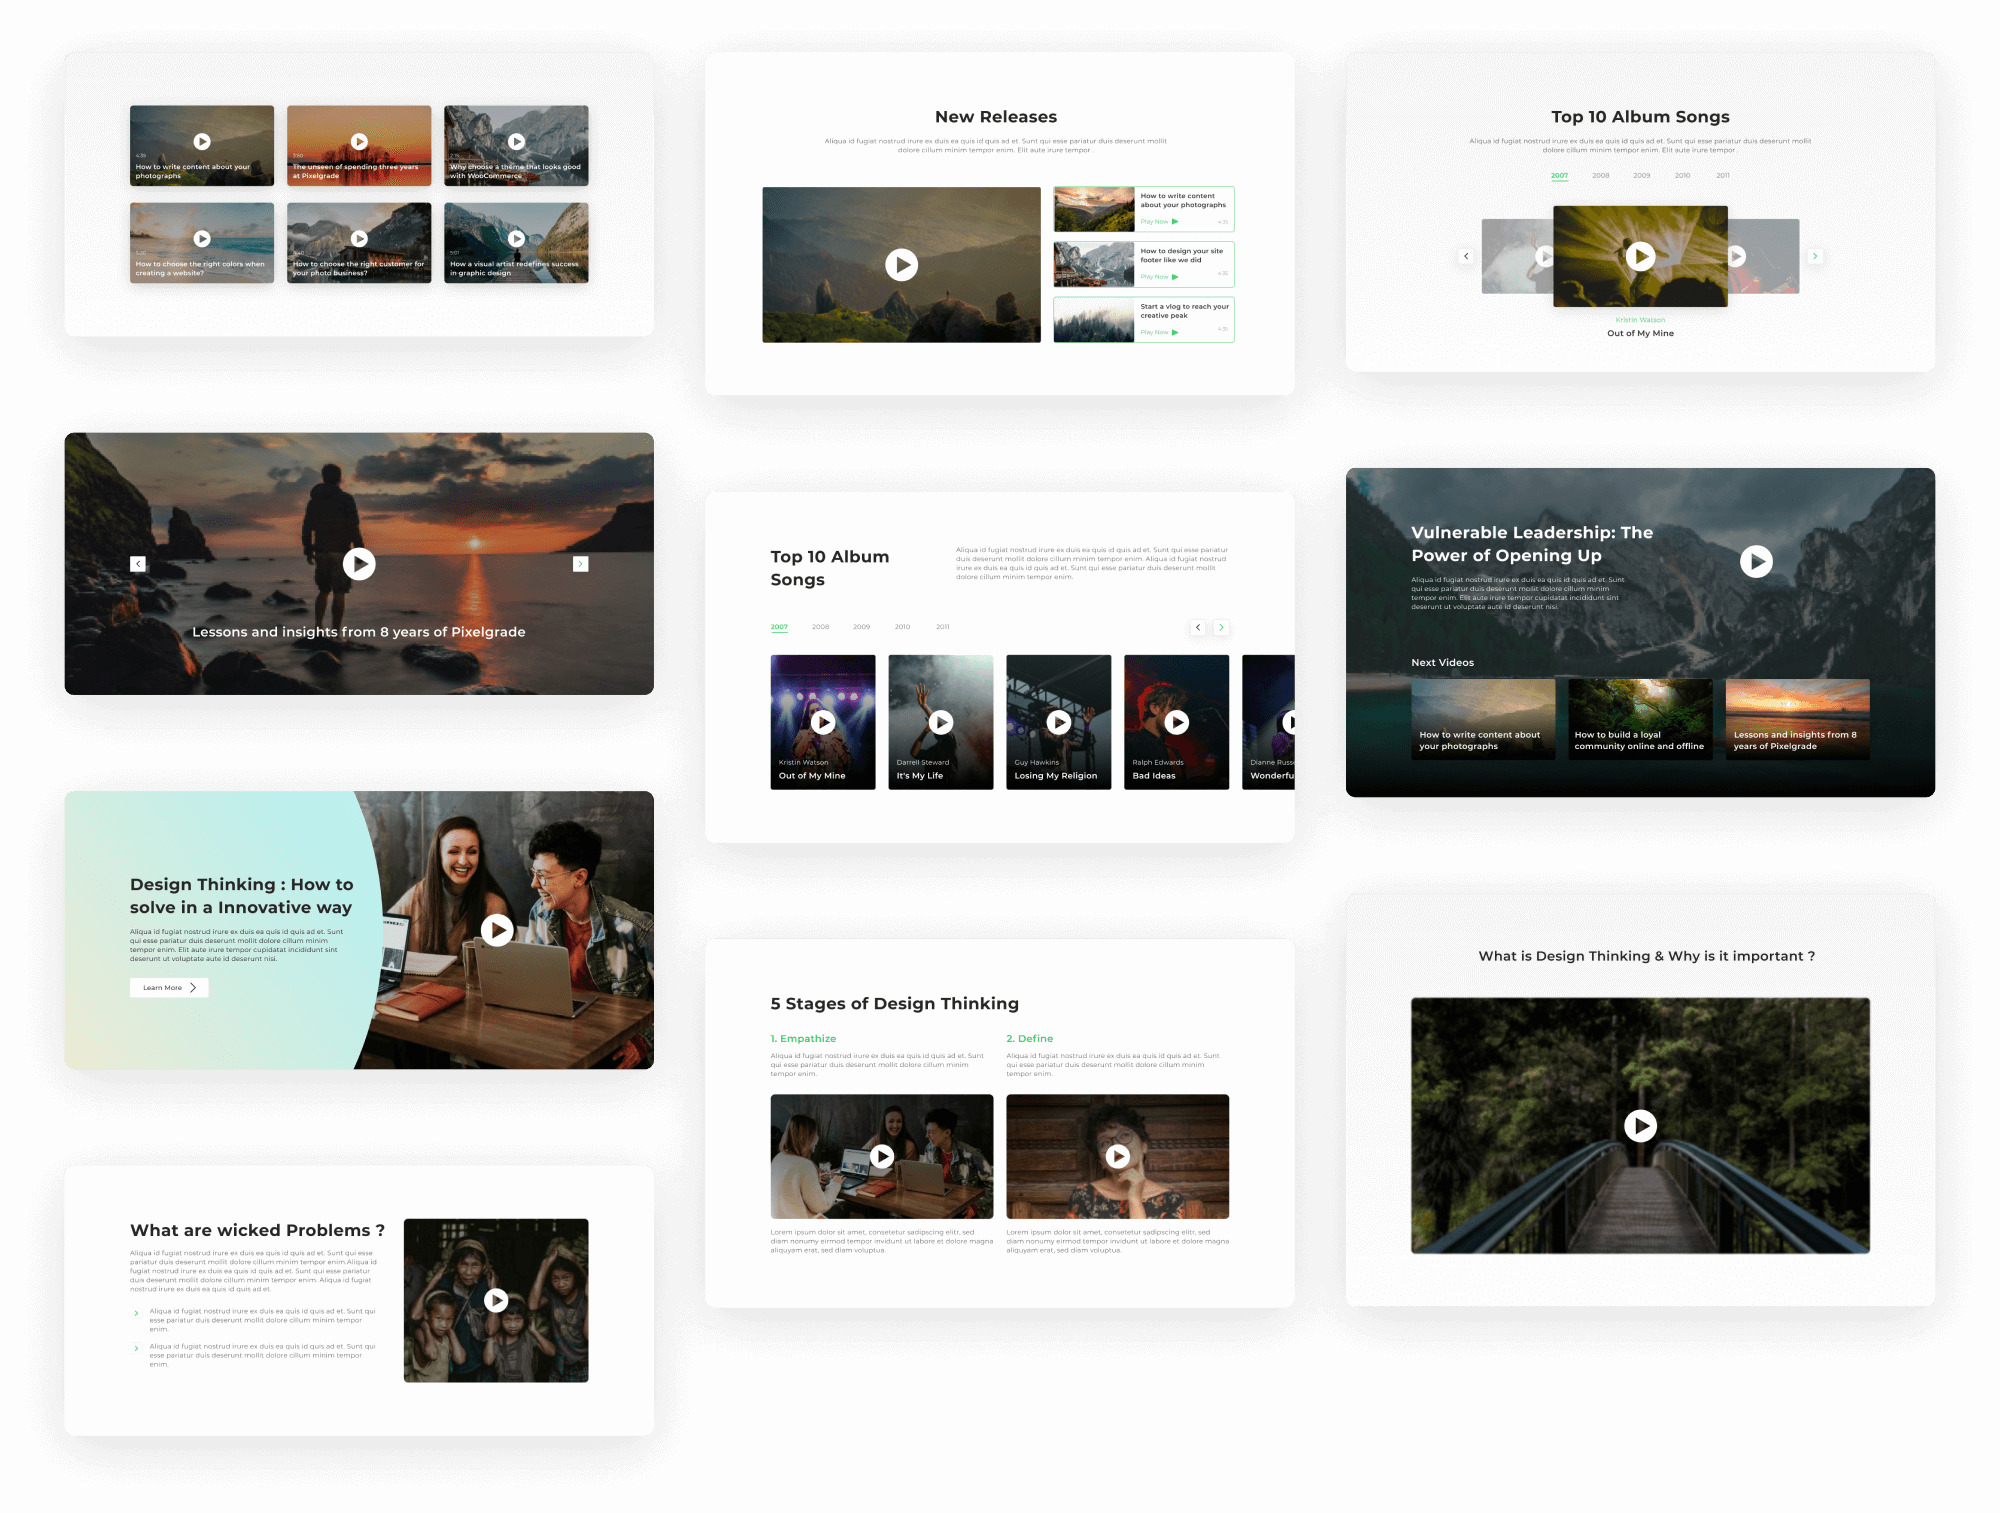Select 2011 tab in centered Top 10 Album Songs carousel

click(1723, 176)
